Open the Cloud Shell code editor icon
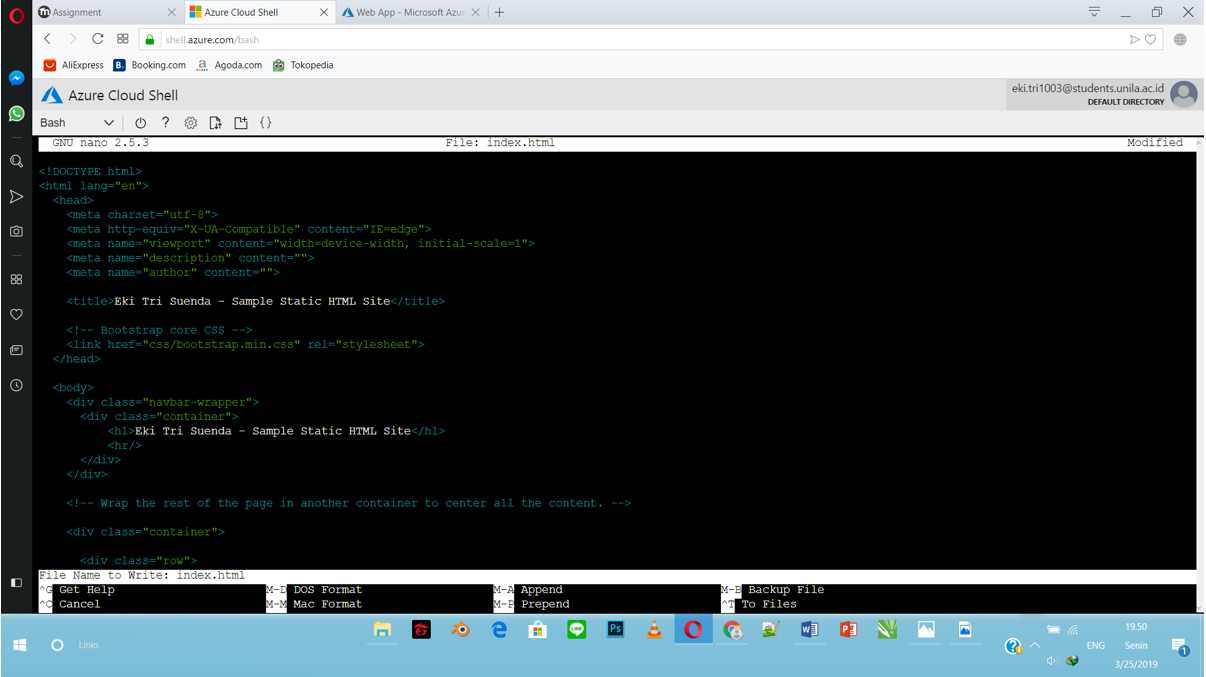 266,122
